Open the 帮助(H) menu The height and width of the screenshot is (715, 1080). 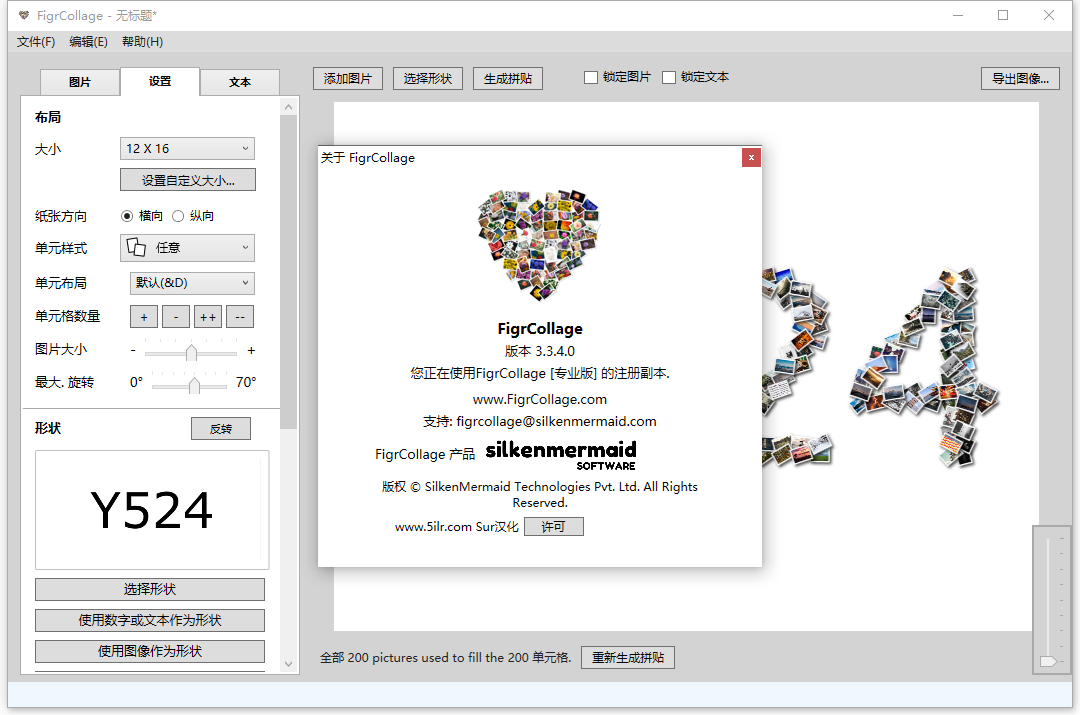(x=143, y=42)
